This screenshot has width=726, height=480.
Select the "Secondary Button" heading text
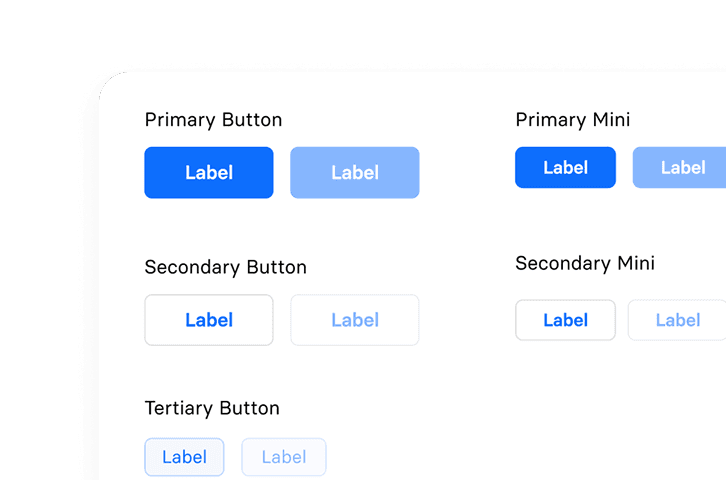[x=225, y=267]
